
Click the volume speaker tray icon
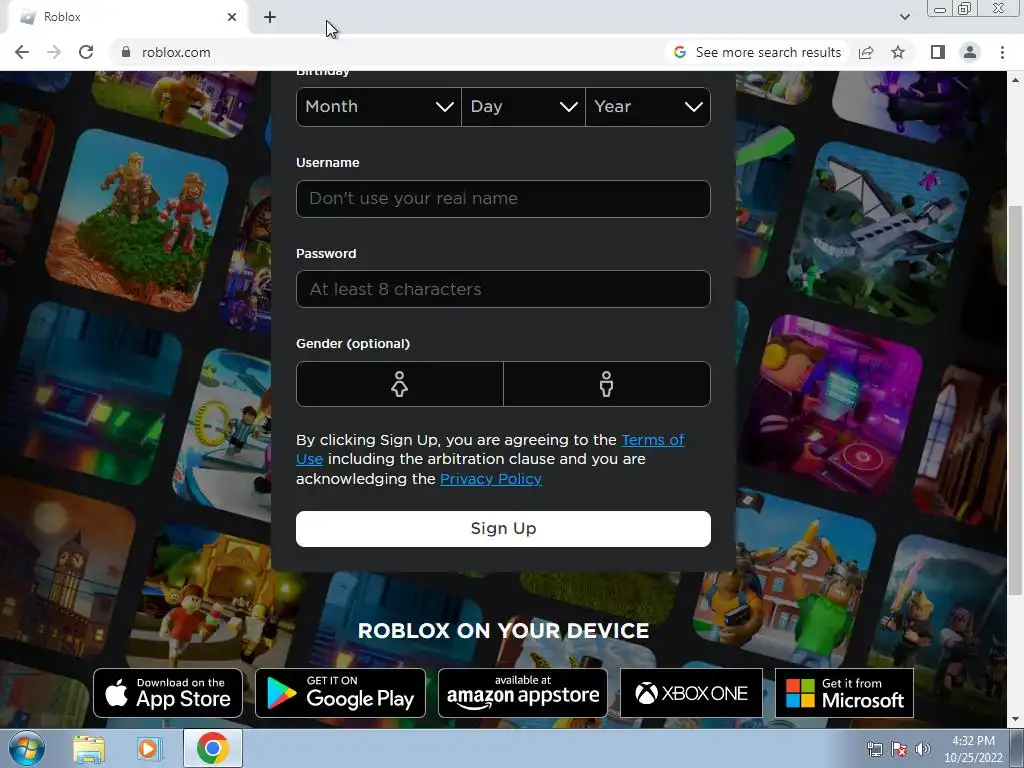pyautogui.click(x=922, y=749)
